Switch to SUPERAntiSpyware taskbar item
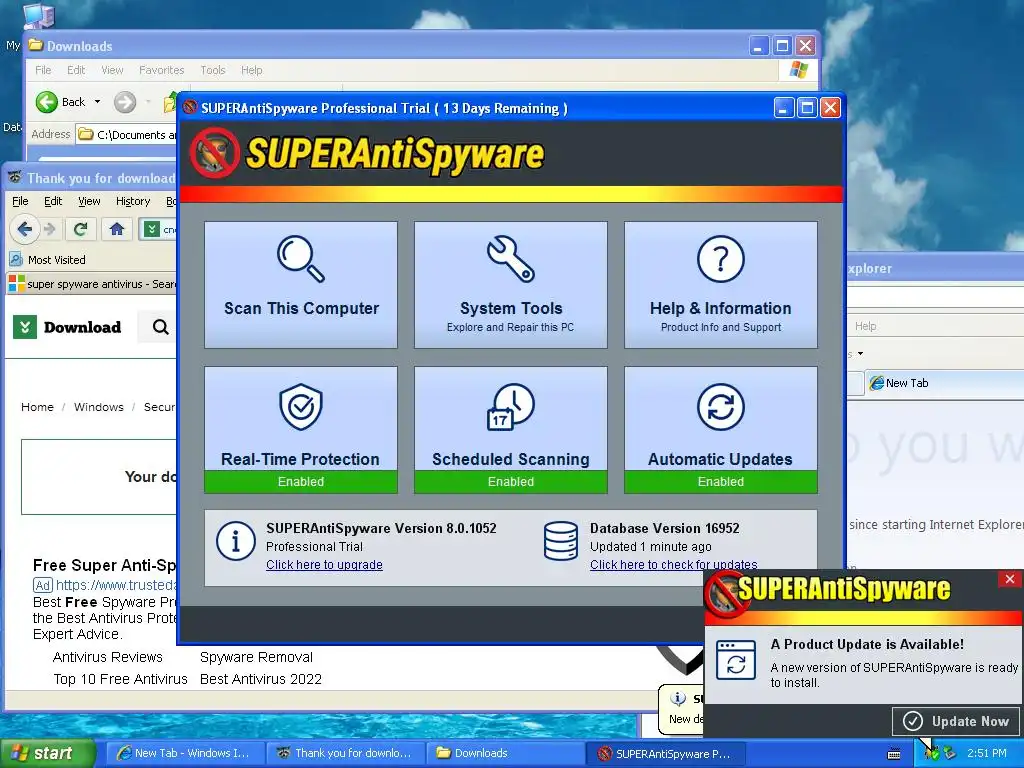The image size is (1024, 768). coord(666,753)
